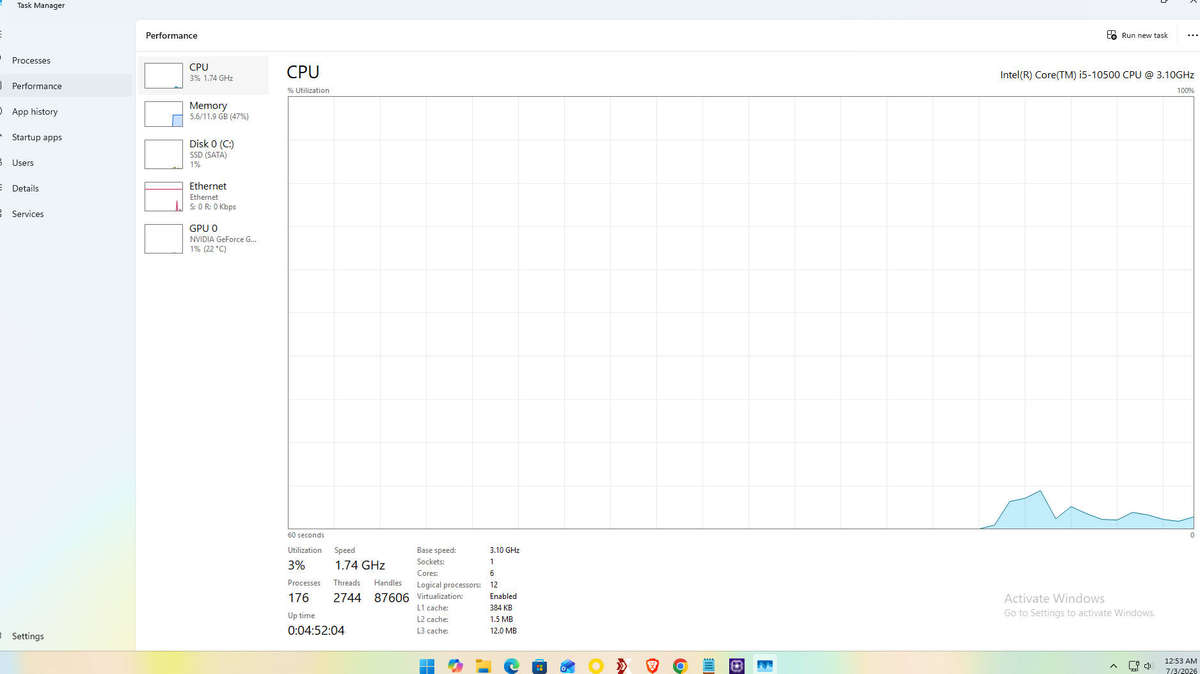Select the GPU 0 resource entry
The height and width of the screenshot is (674, 1200).
tap(205, 238)
